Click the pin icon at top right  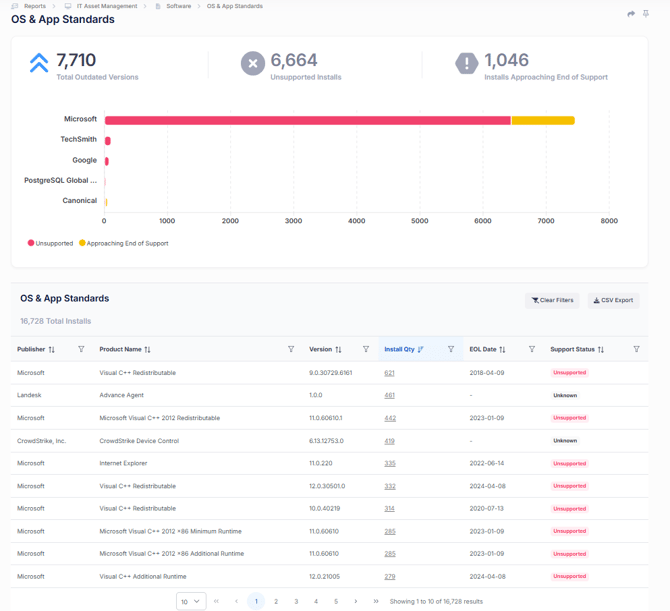click(646, 14)
